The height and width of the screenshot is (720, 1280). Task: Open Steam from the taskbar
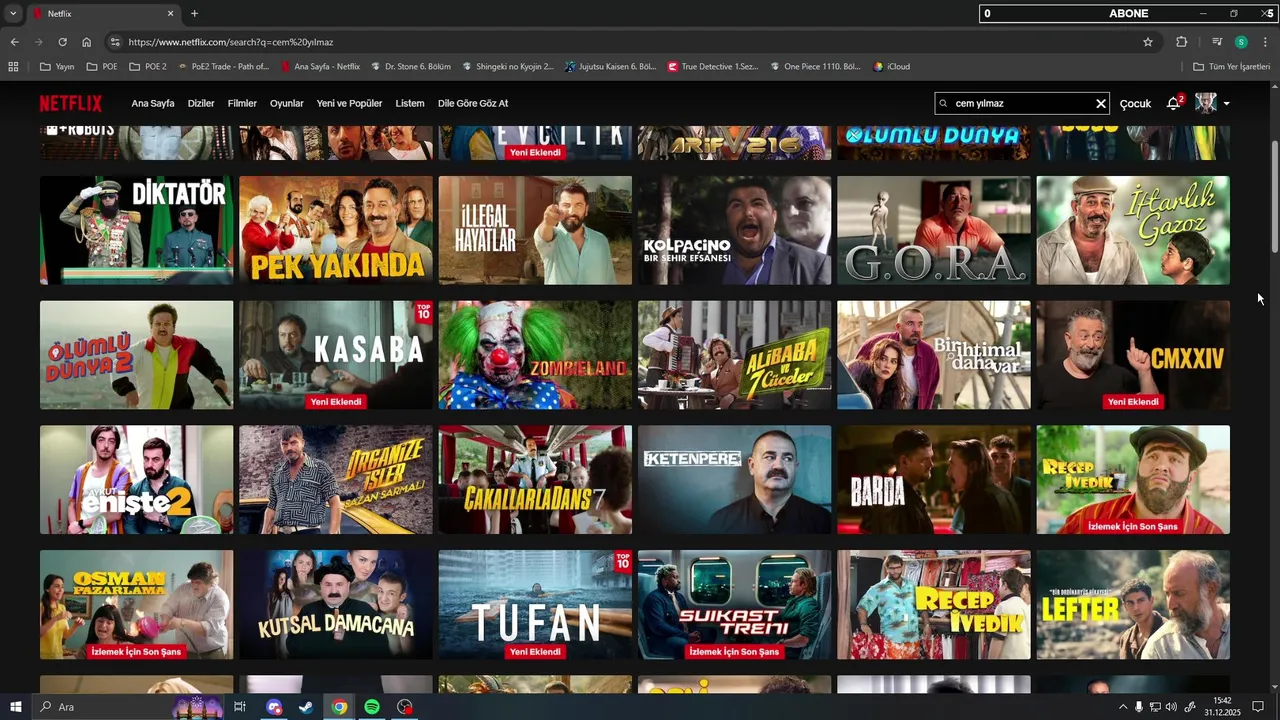[x=306, y=707]
